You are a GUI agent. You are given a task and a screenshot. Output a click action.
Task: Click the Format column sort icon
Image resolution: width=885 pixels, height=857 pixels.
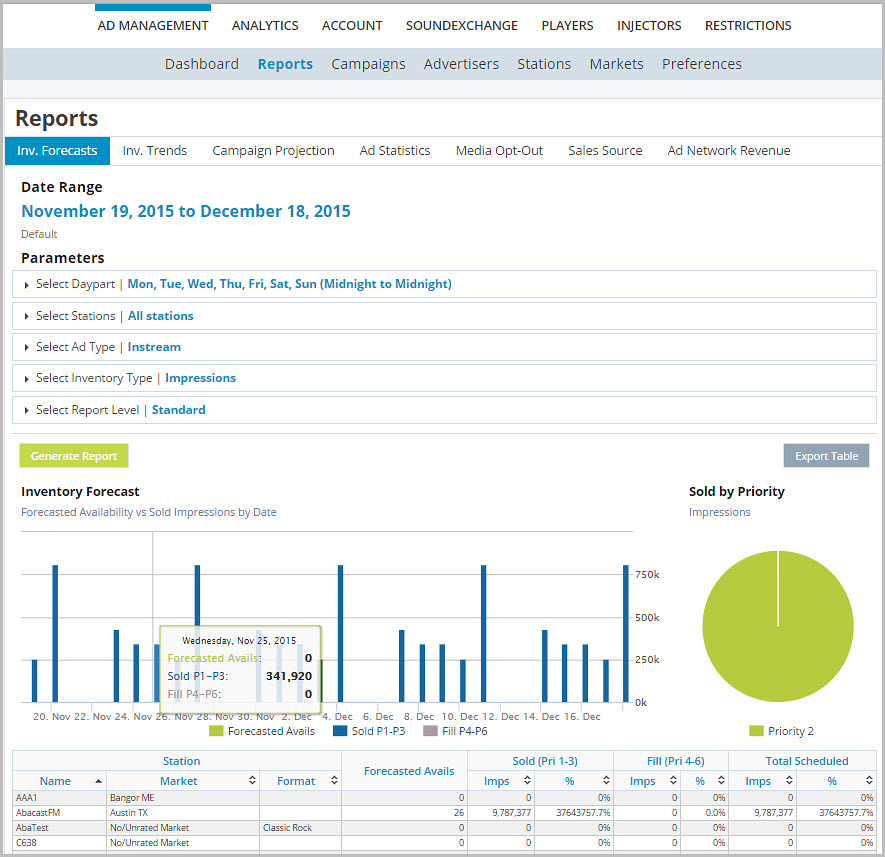(334, 781)
